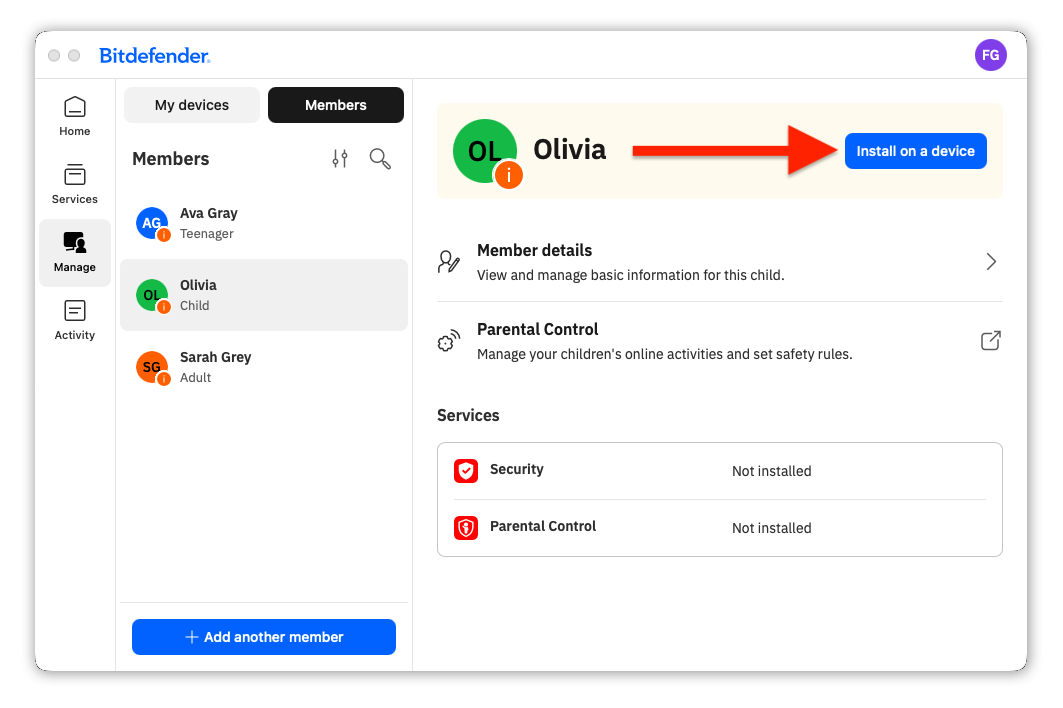
Task: Click Parental Control's Not installed status
Action: tap(771, 528)
